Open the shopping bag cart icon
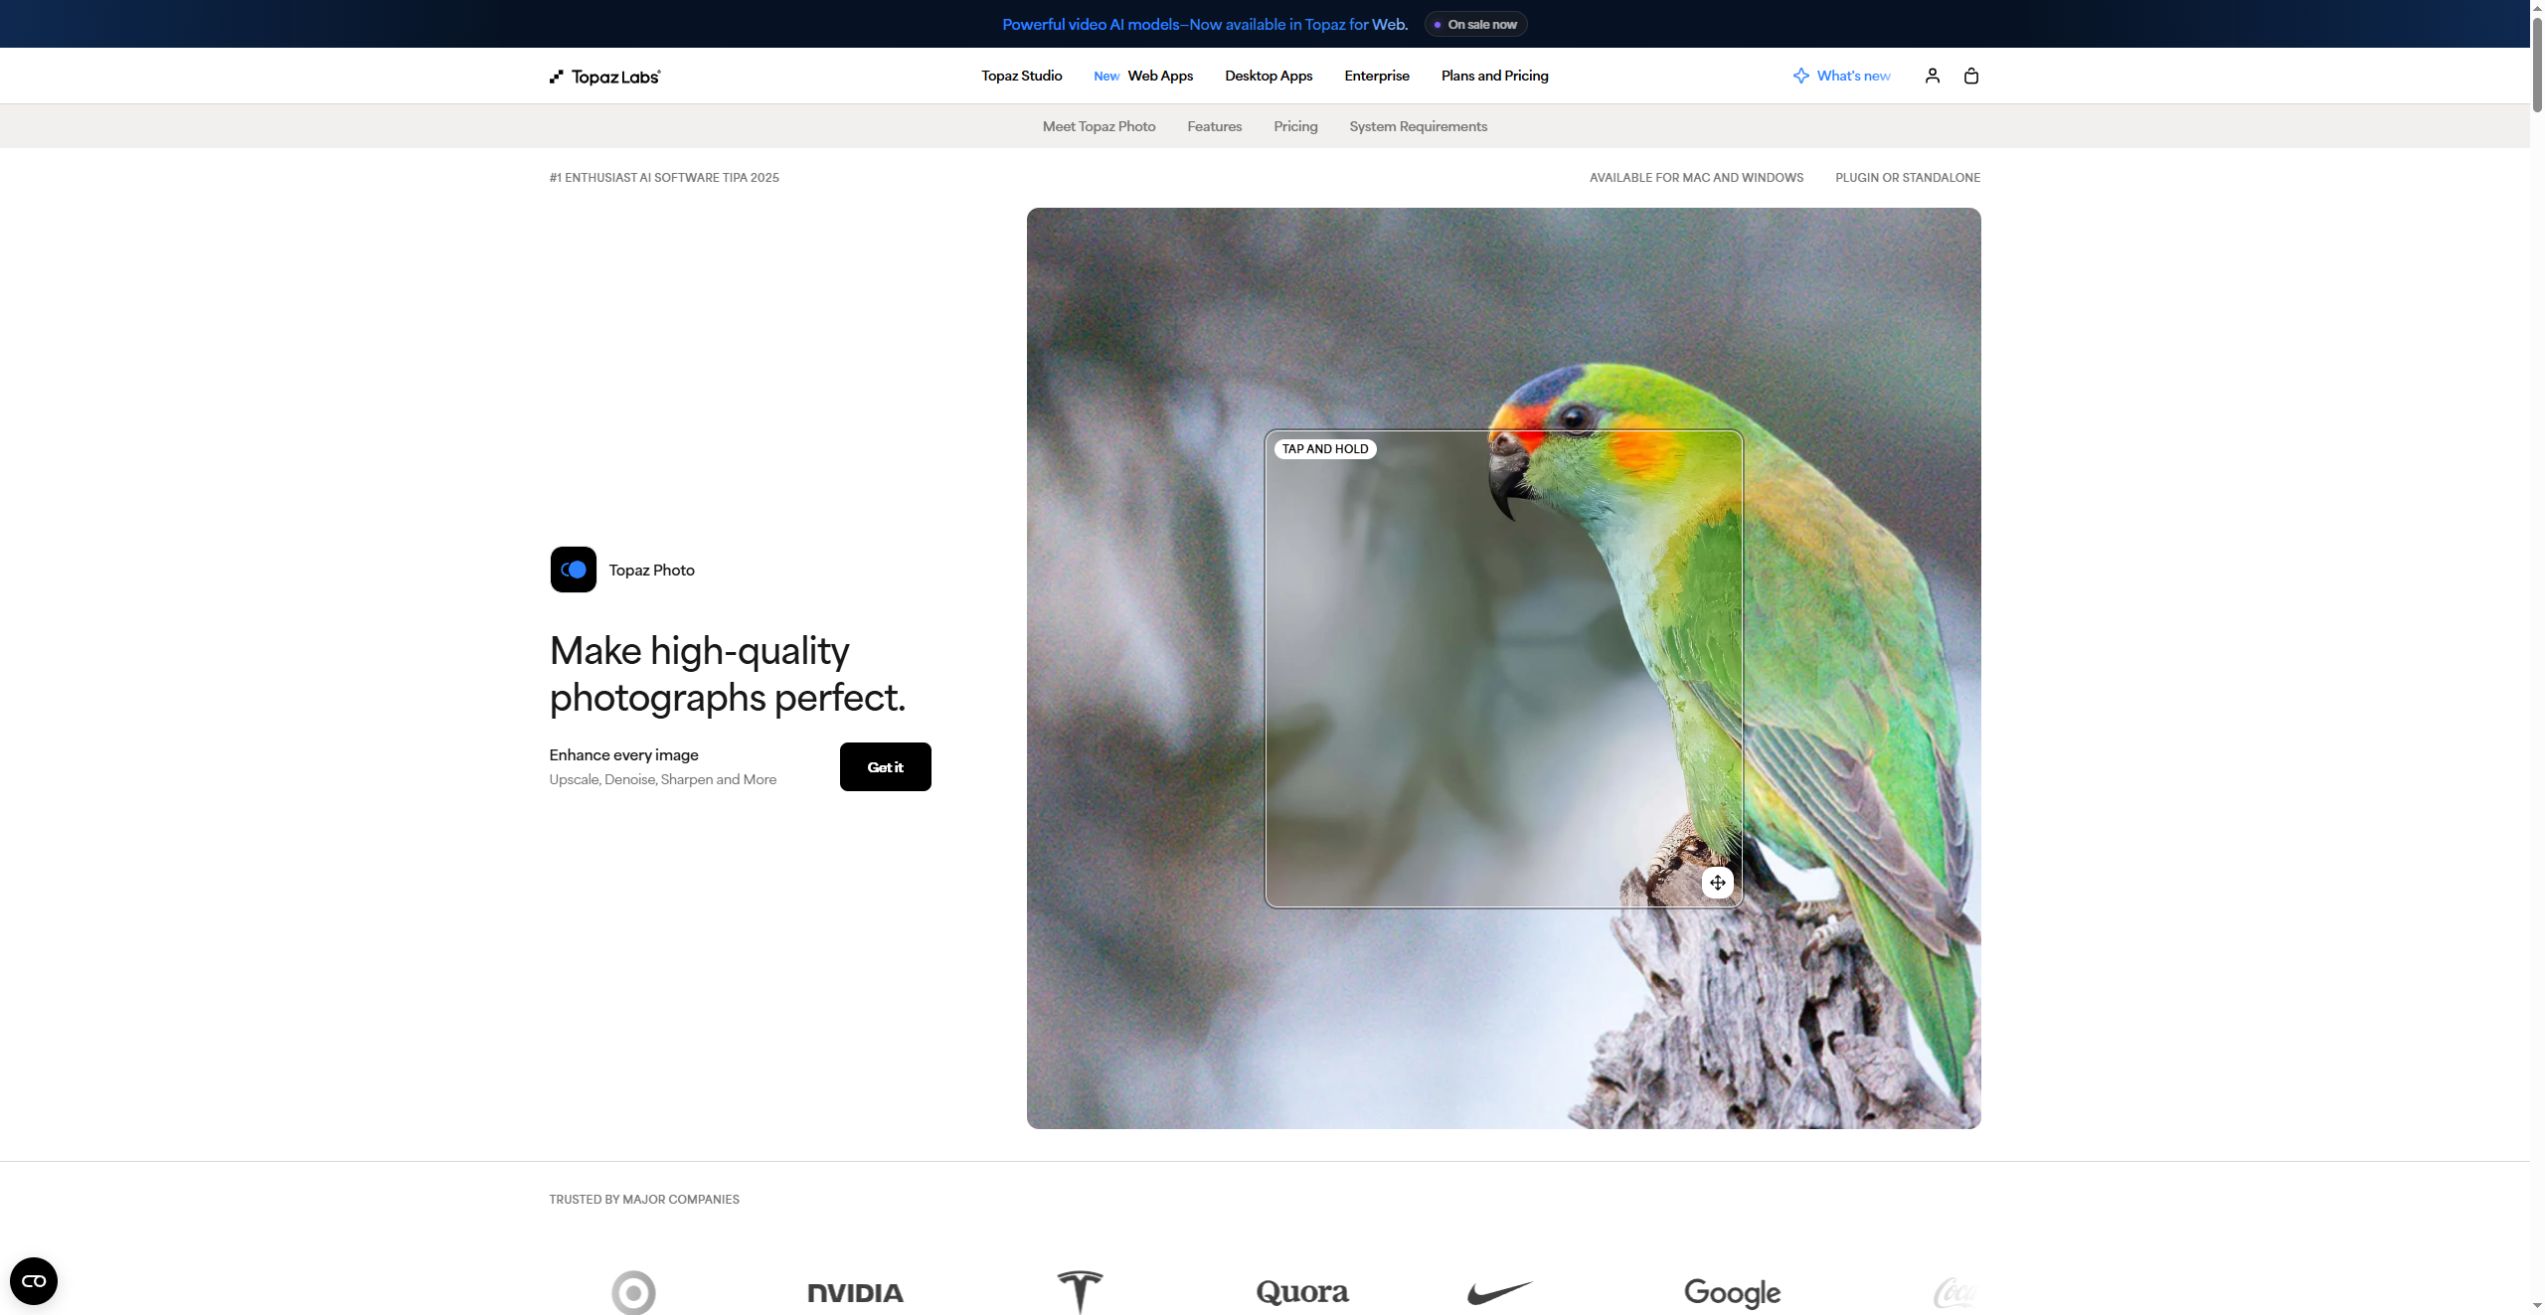Image resolution: width=2545 pixels, height=1315 pixels. [x=1971, y=76]
